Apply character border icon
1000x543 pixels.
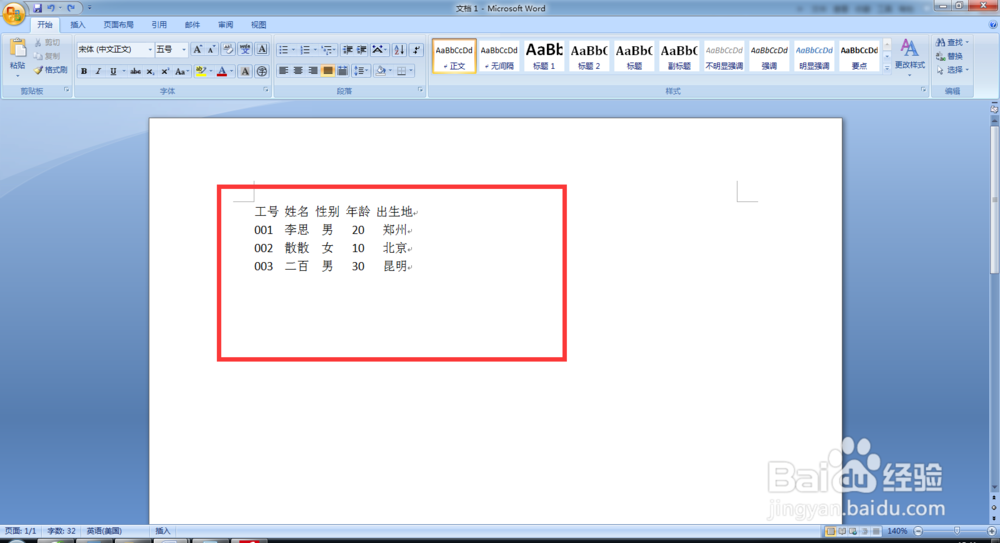click(262, 49)
